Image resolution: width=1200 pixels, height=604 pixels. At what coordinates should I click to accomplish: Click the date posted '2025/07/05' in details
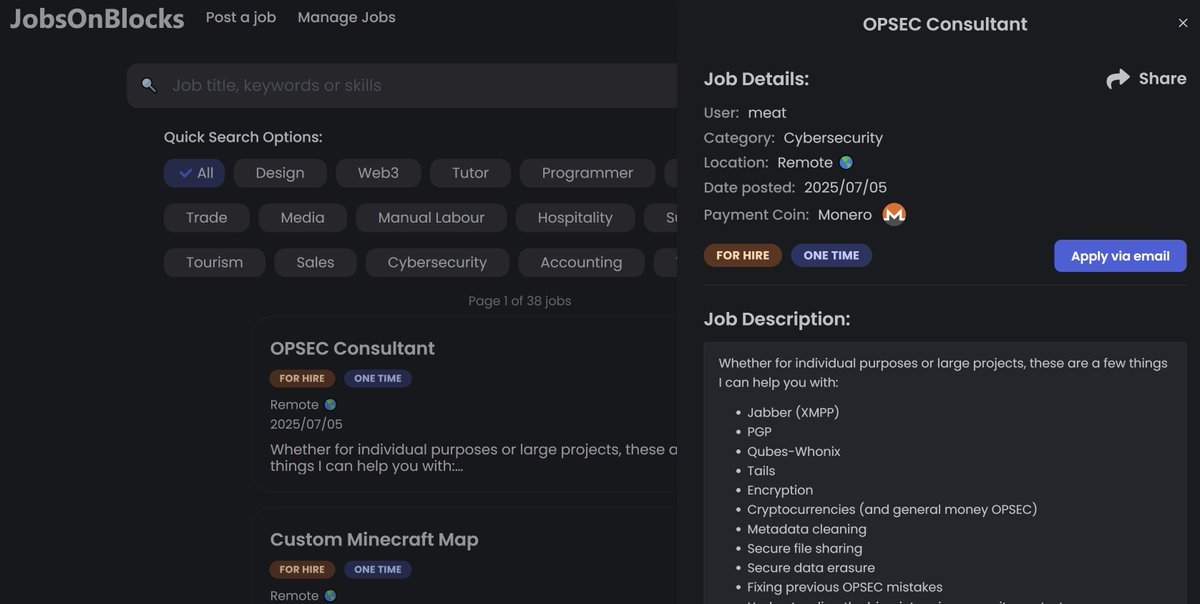(845, 188)
